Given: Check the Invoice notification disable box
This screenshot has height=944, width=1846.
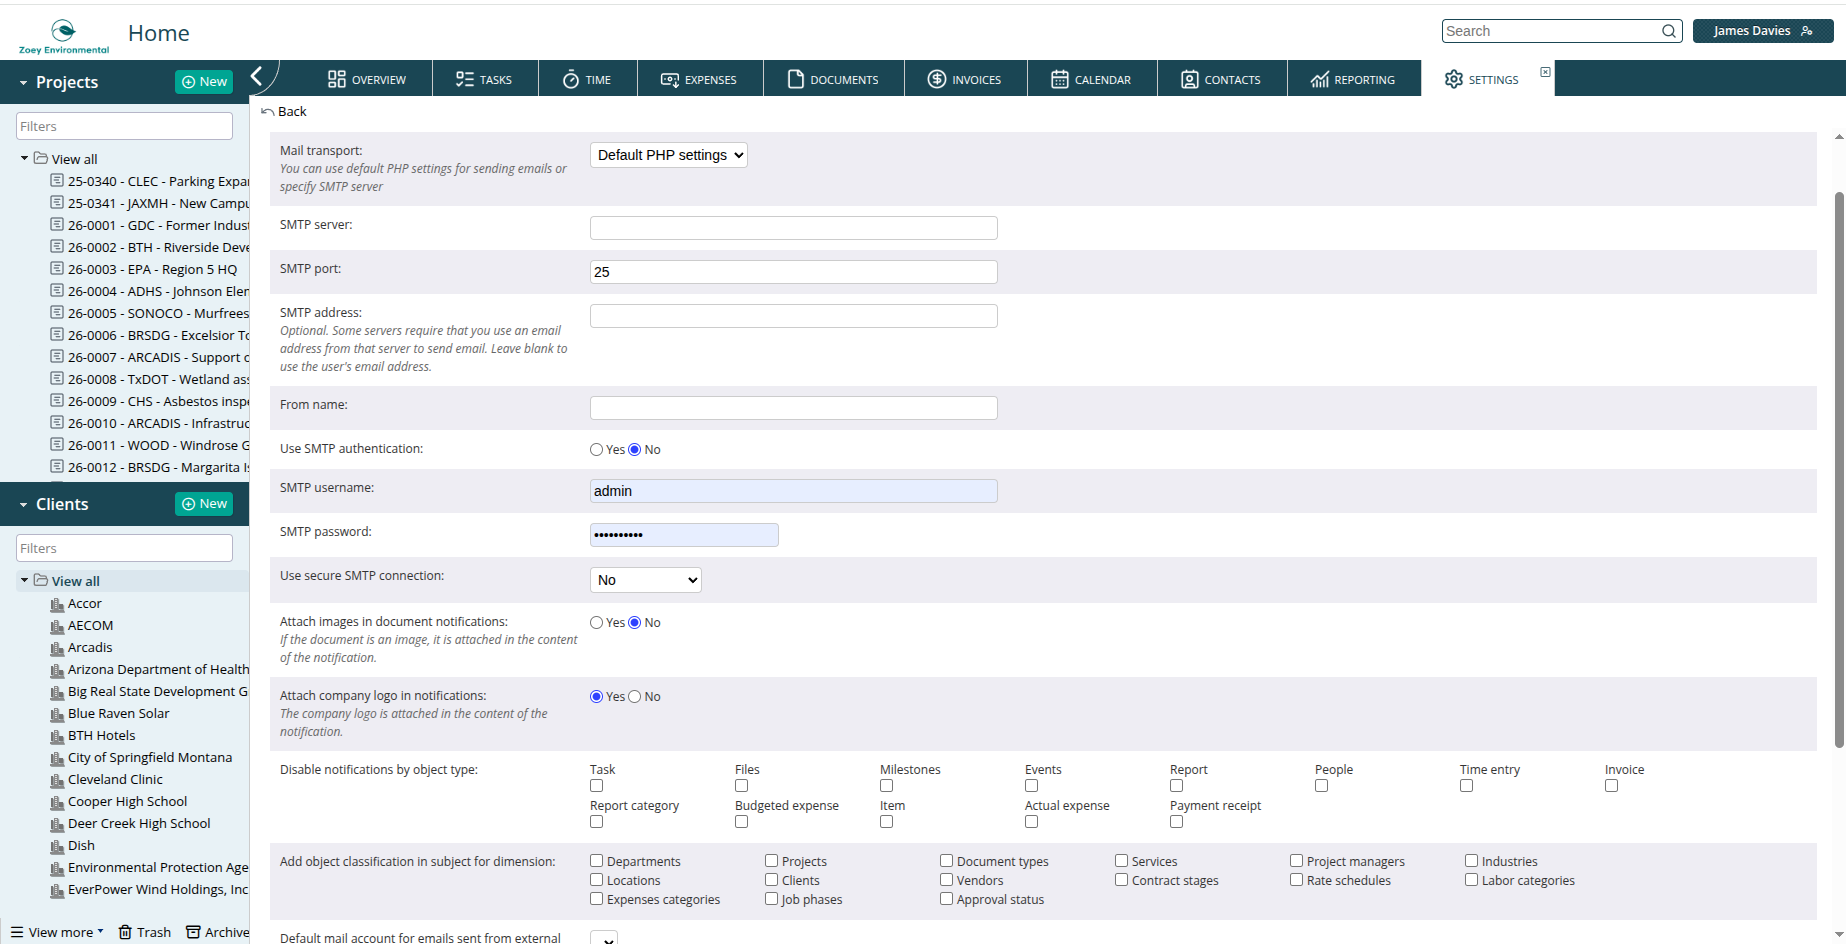Looking at the screenshot, I should click(x=1612, y=786).
